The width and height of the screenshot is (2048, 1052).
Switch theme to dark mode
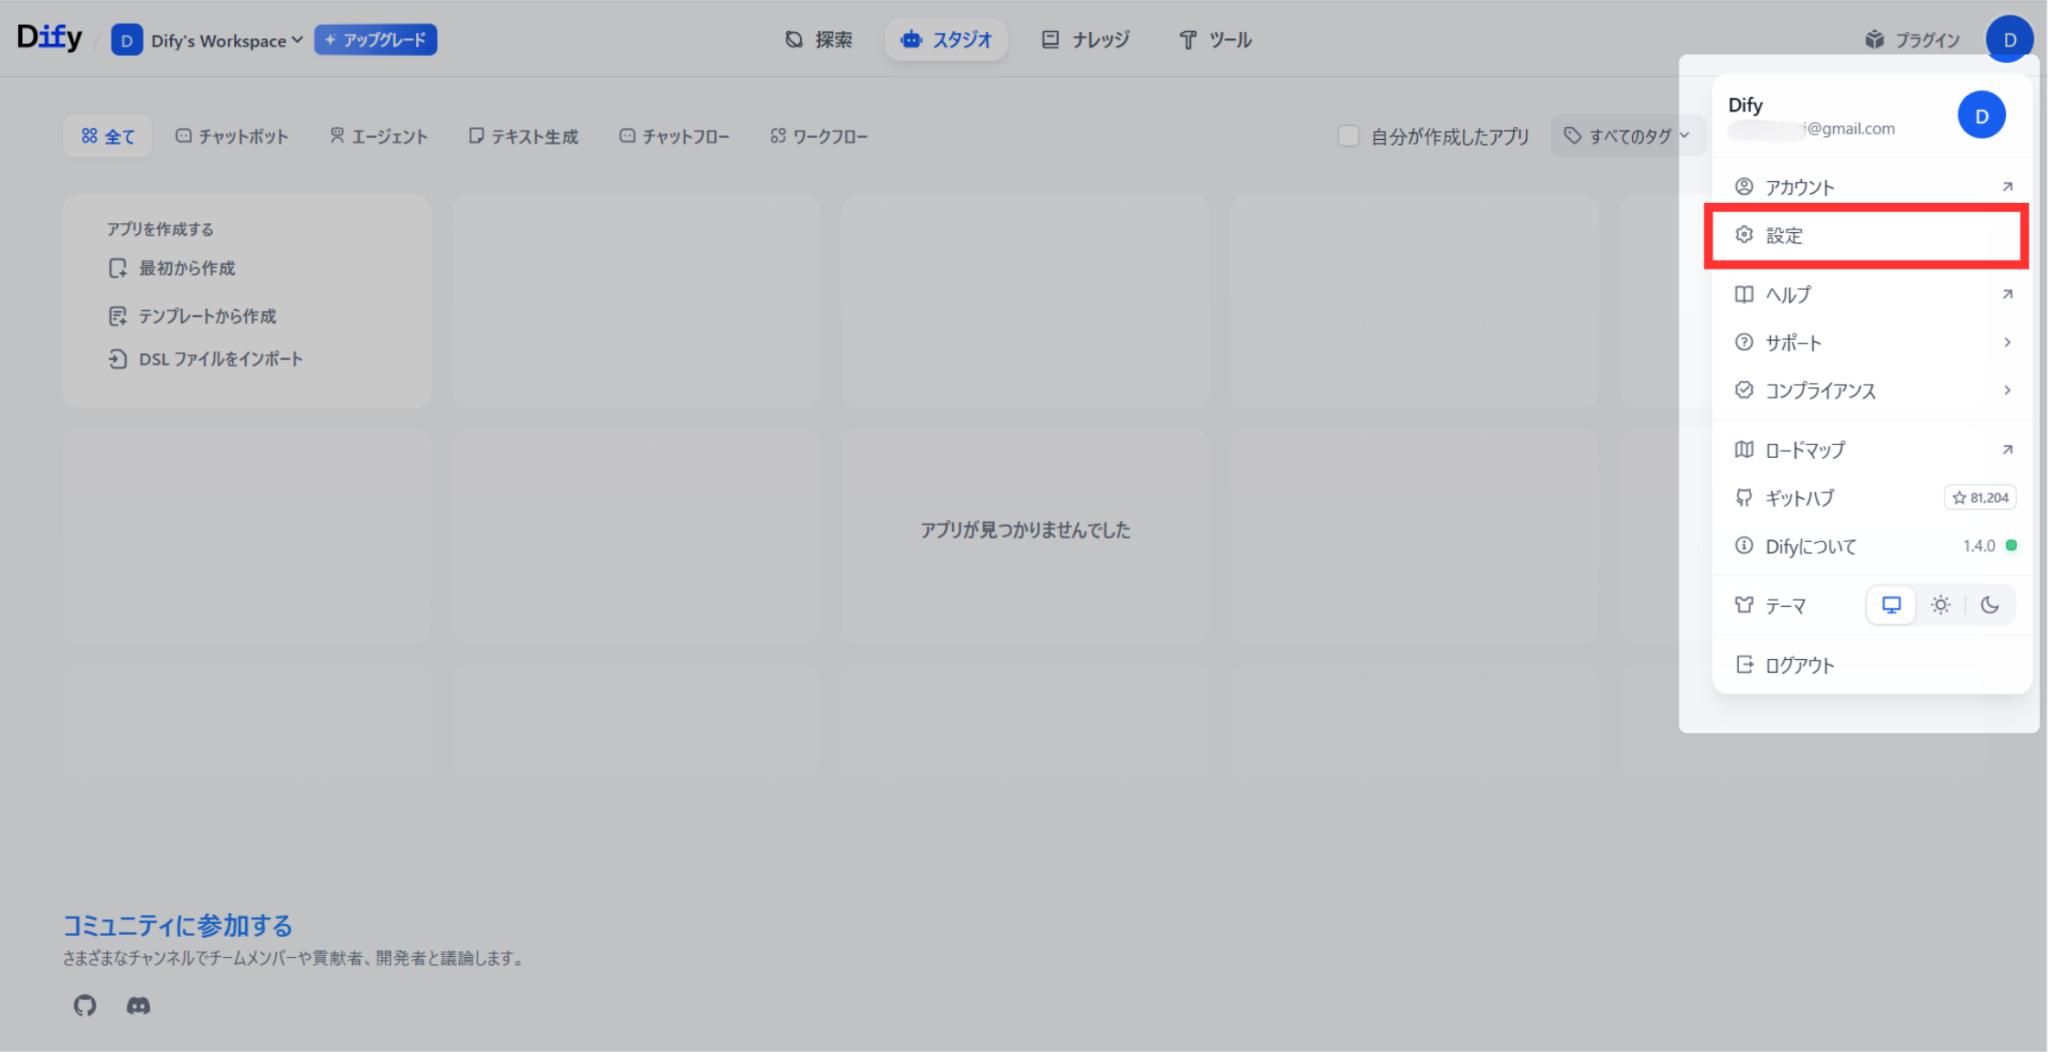click(x=1991, y=604)
